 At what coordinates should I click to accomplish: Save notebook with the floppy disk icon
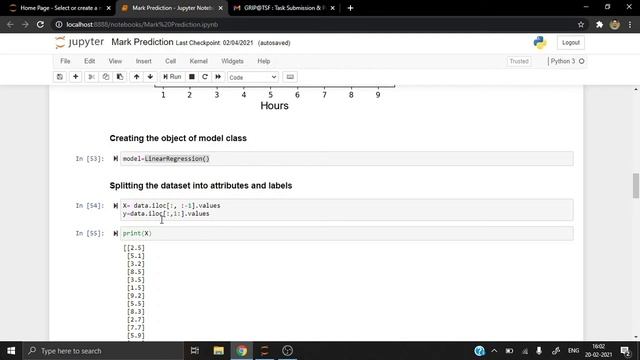(60, 77)
